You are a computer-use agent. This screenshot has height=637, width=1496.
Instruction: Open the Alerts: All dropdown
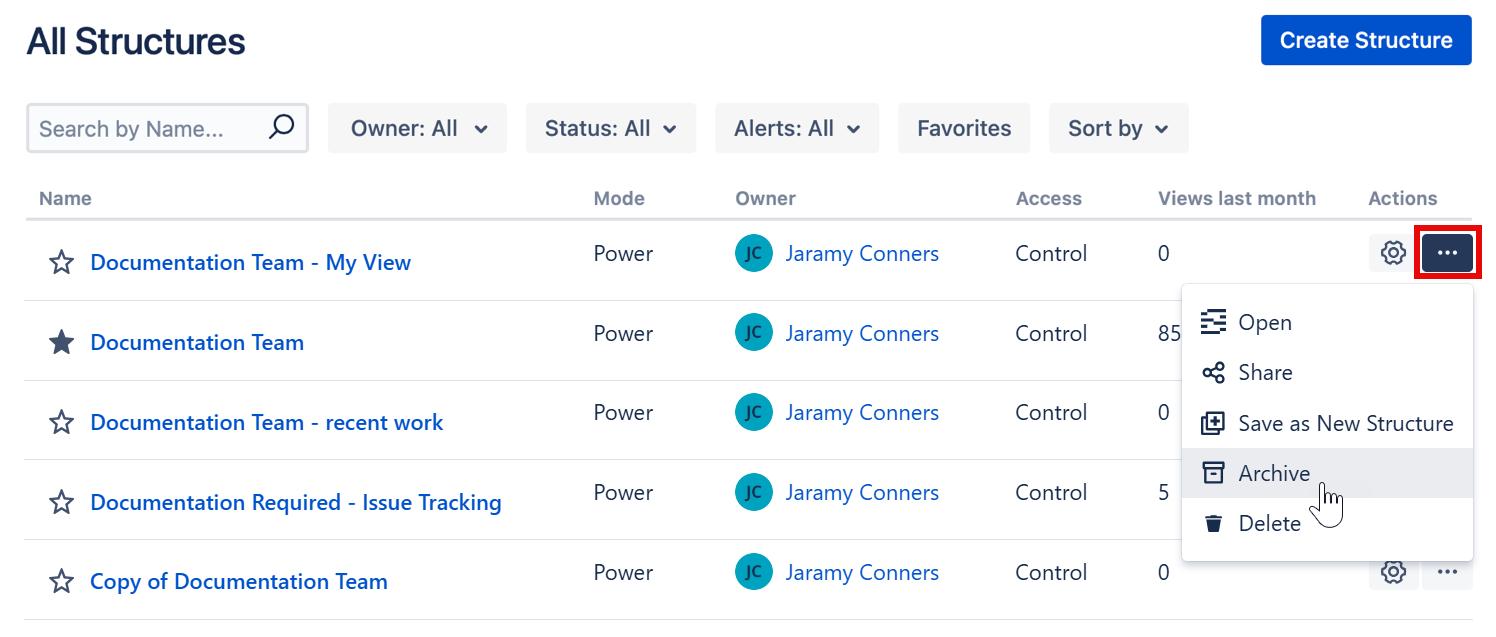(796, 129)
